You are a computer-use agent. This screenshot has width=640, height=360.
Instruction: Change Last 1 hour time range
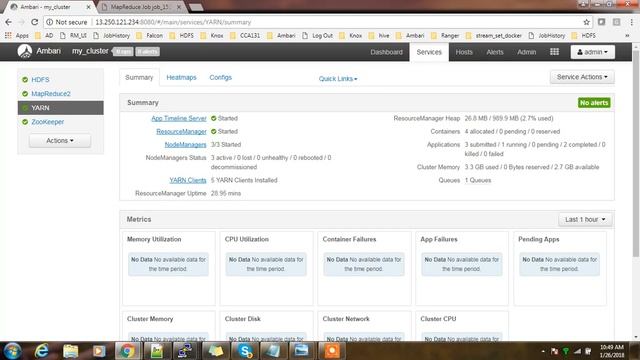coord(585,219)
